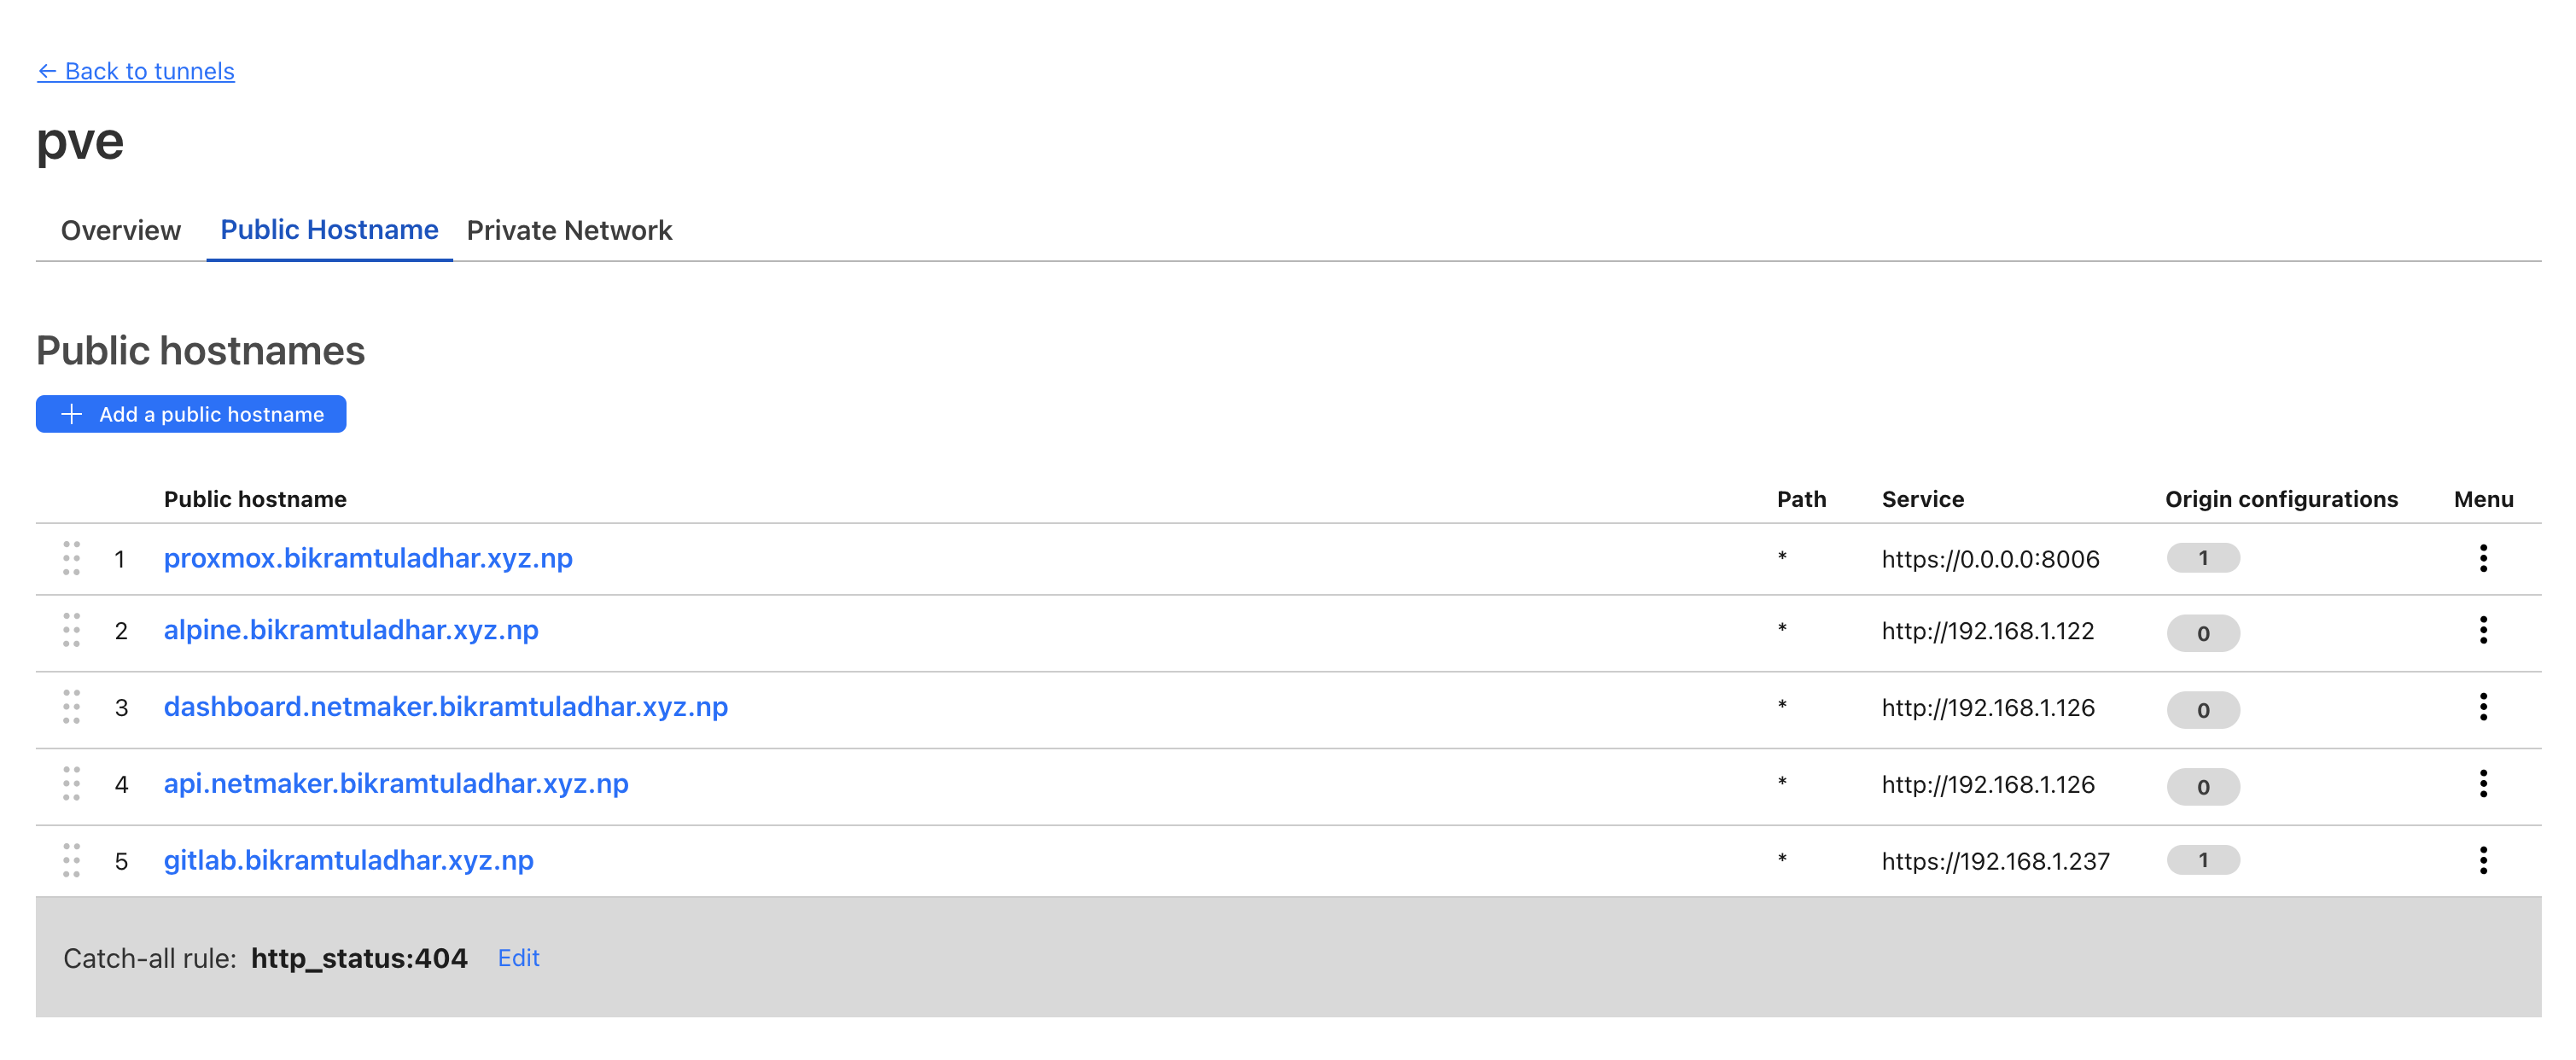Click drag handle for gitlab hostname row

coord(71,860)
